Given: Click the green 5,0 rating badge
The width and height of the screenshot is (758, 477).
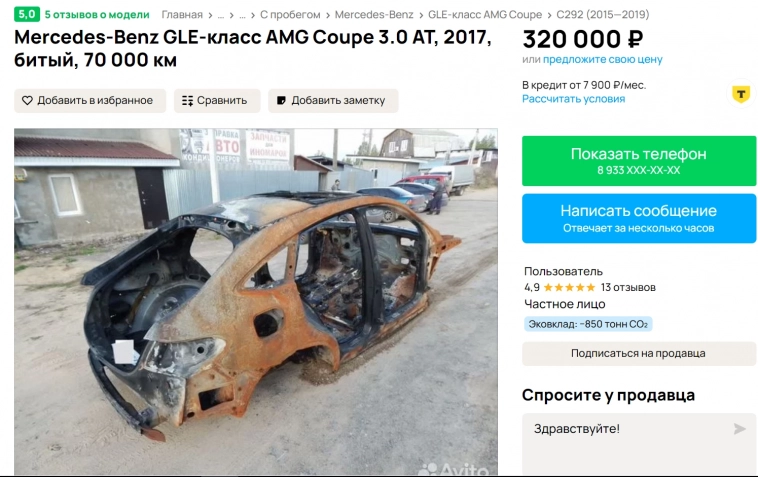Looking at the screenshot, I should point(27,14).
